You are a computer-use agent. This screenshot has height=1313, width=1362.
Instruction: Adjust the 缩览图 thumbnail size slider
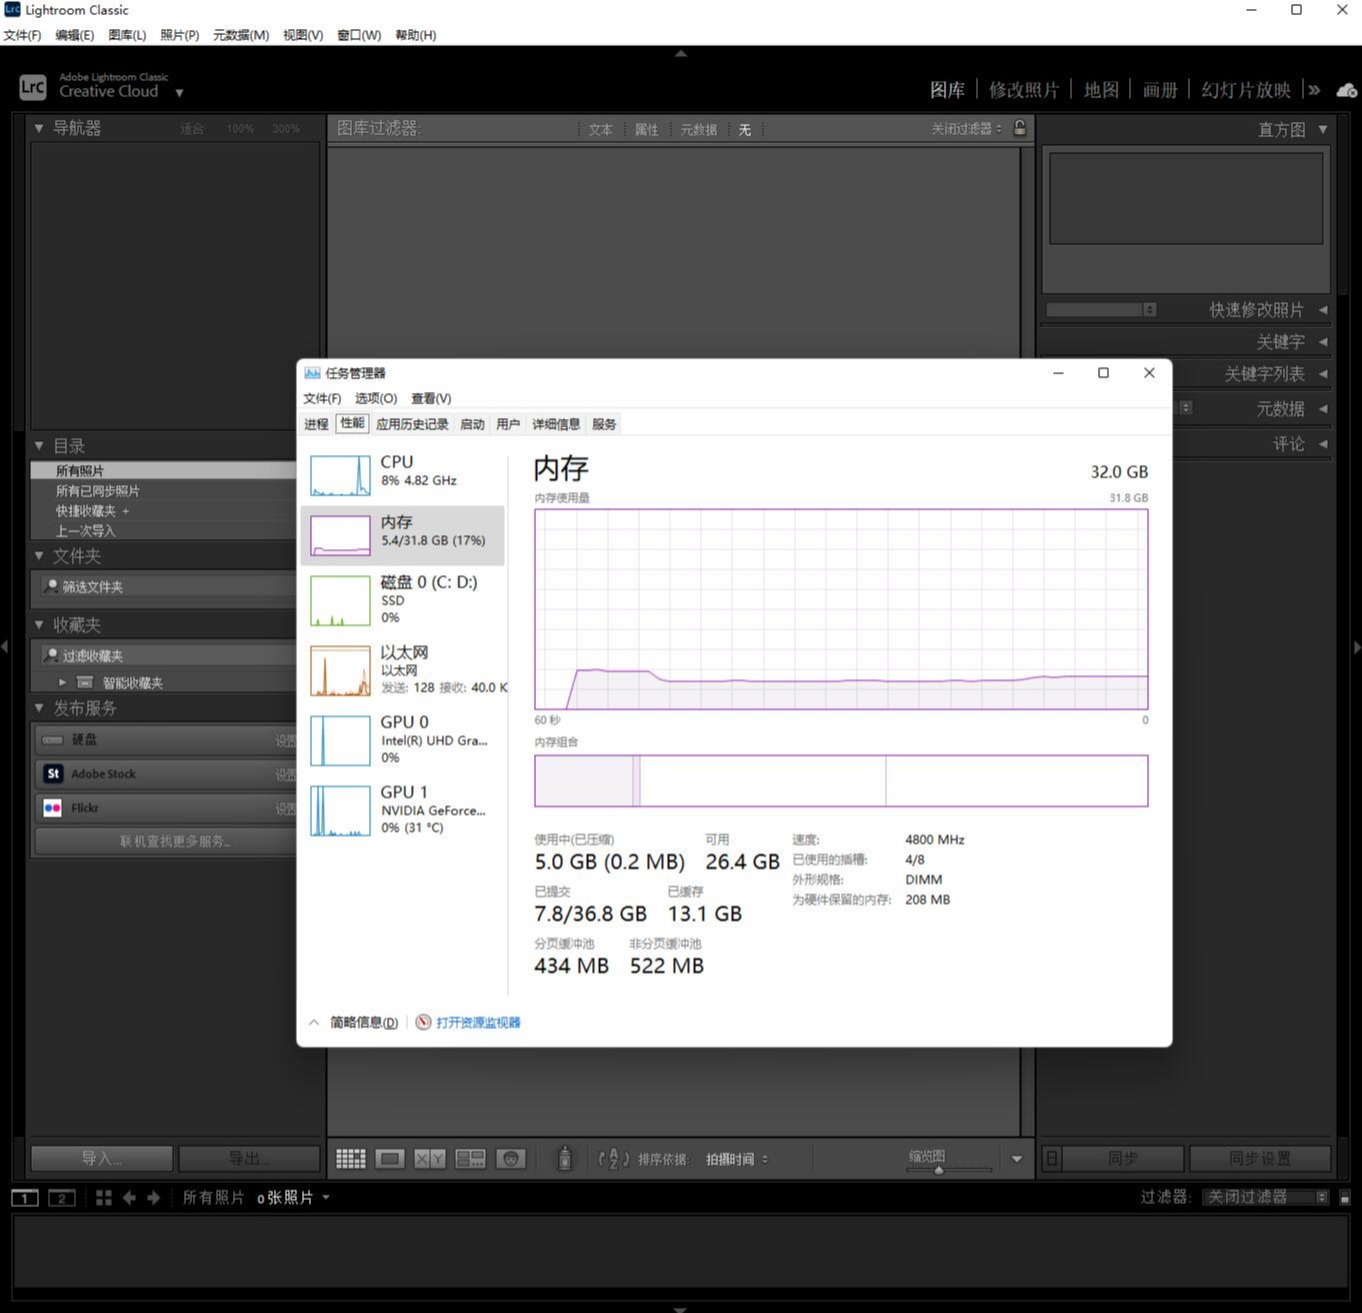[x=939, y=1169]
